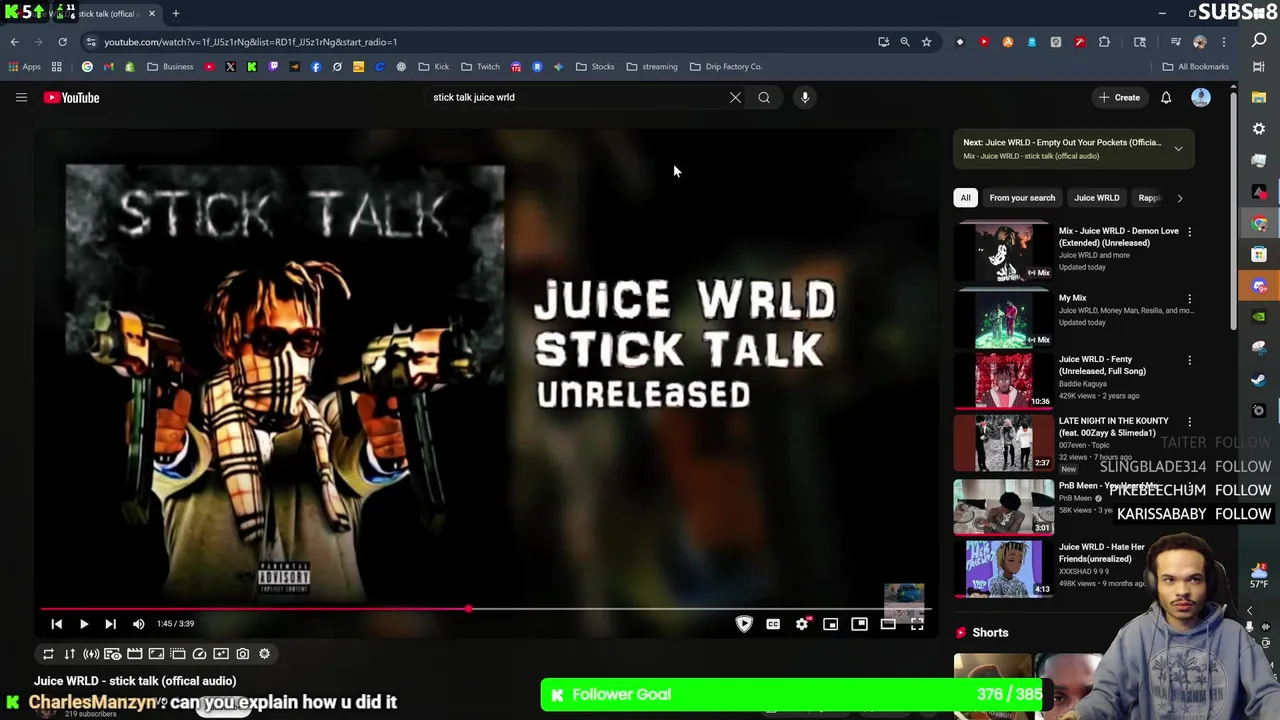
Task: Click the playback speed gauge icon under player
Action: (x=199, y=654)
